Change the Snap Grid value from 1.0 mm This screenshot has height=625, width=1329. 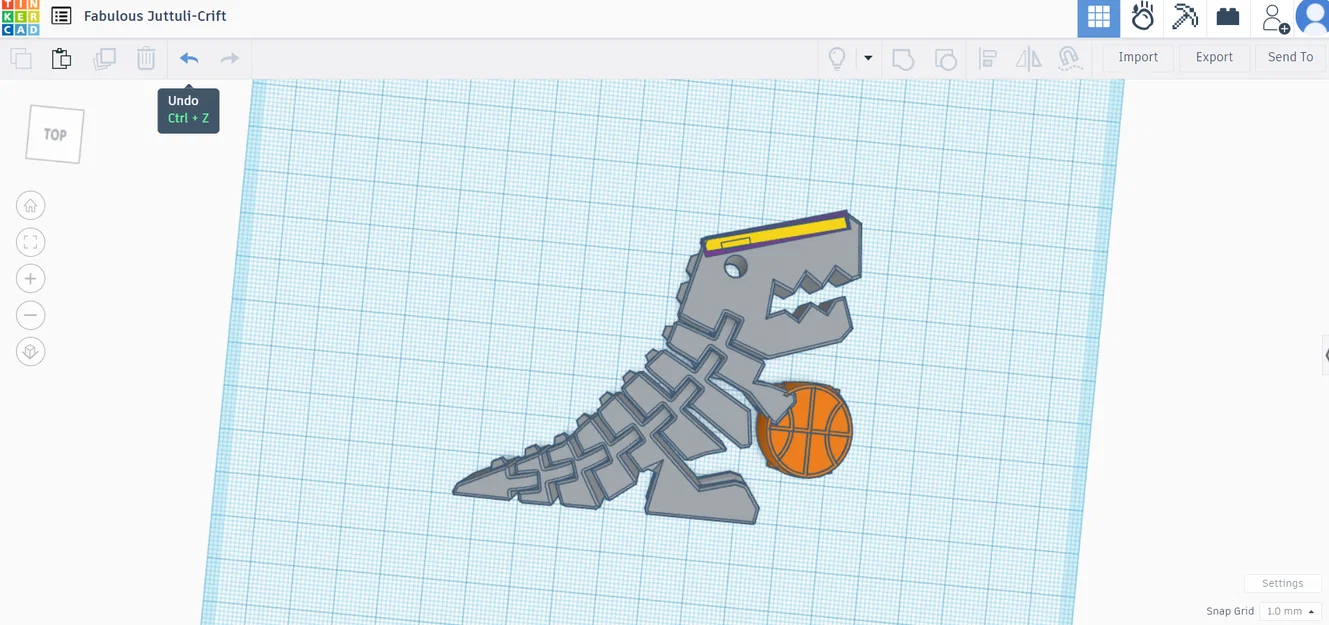(x=1289, y=610)
